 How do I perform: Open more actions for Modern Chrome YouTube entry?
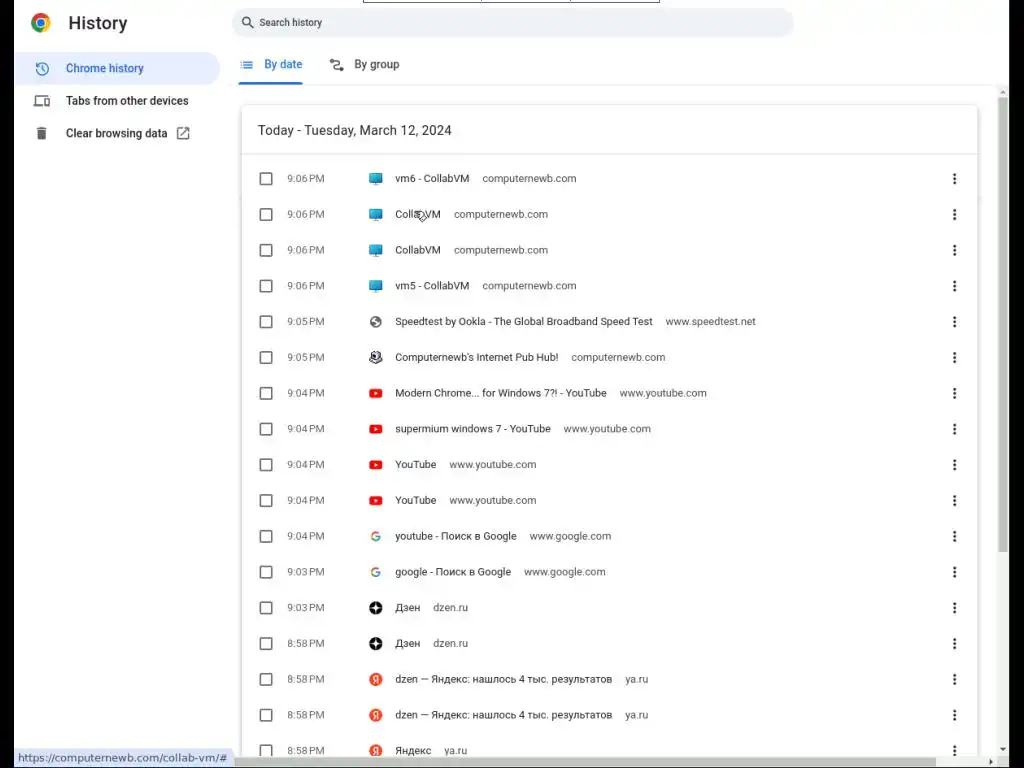tap(954, 393)
